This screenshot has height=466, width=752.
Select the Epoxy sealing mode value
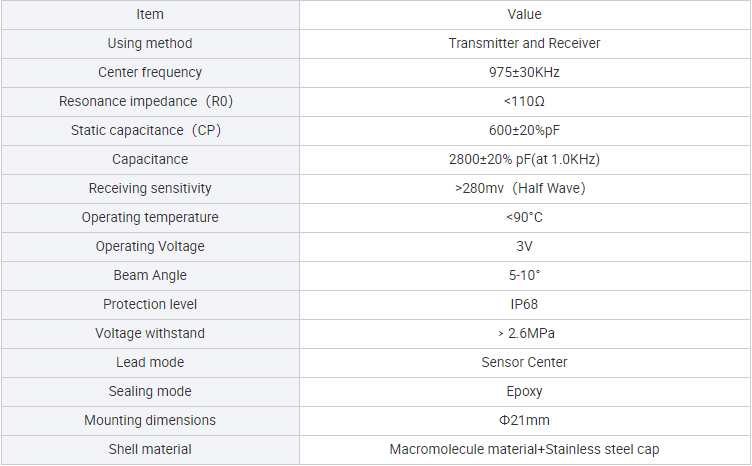[x=524, y=392]
